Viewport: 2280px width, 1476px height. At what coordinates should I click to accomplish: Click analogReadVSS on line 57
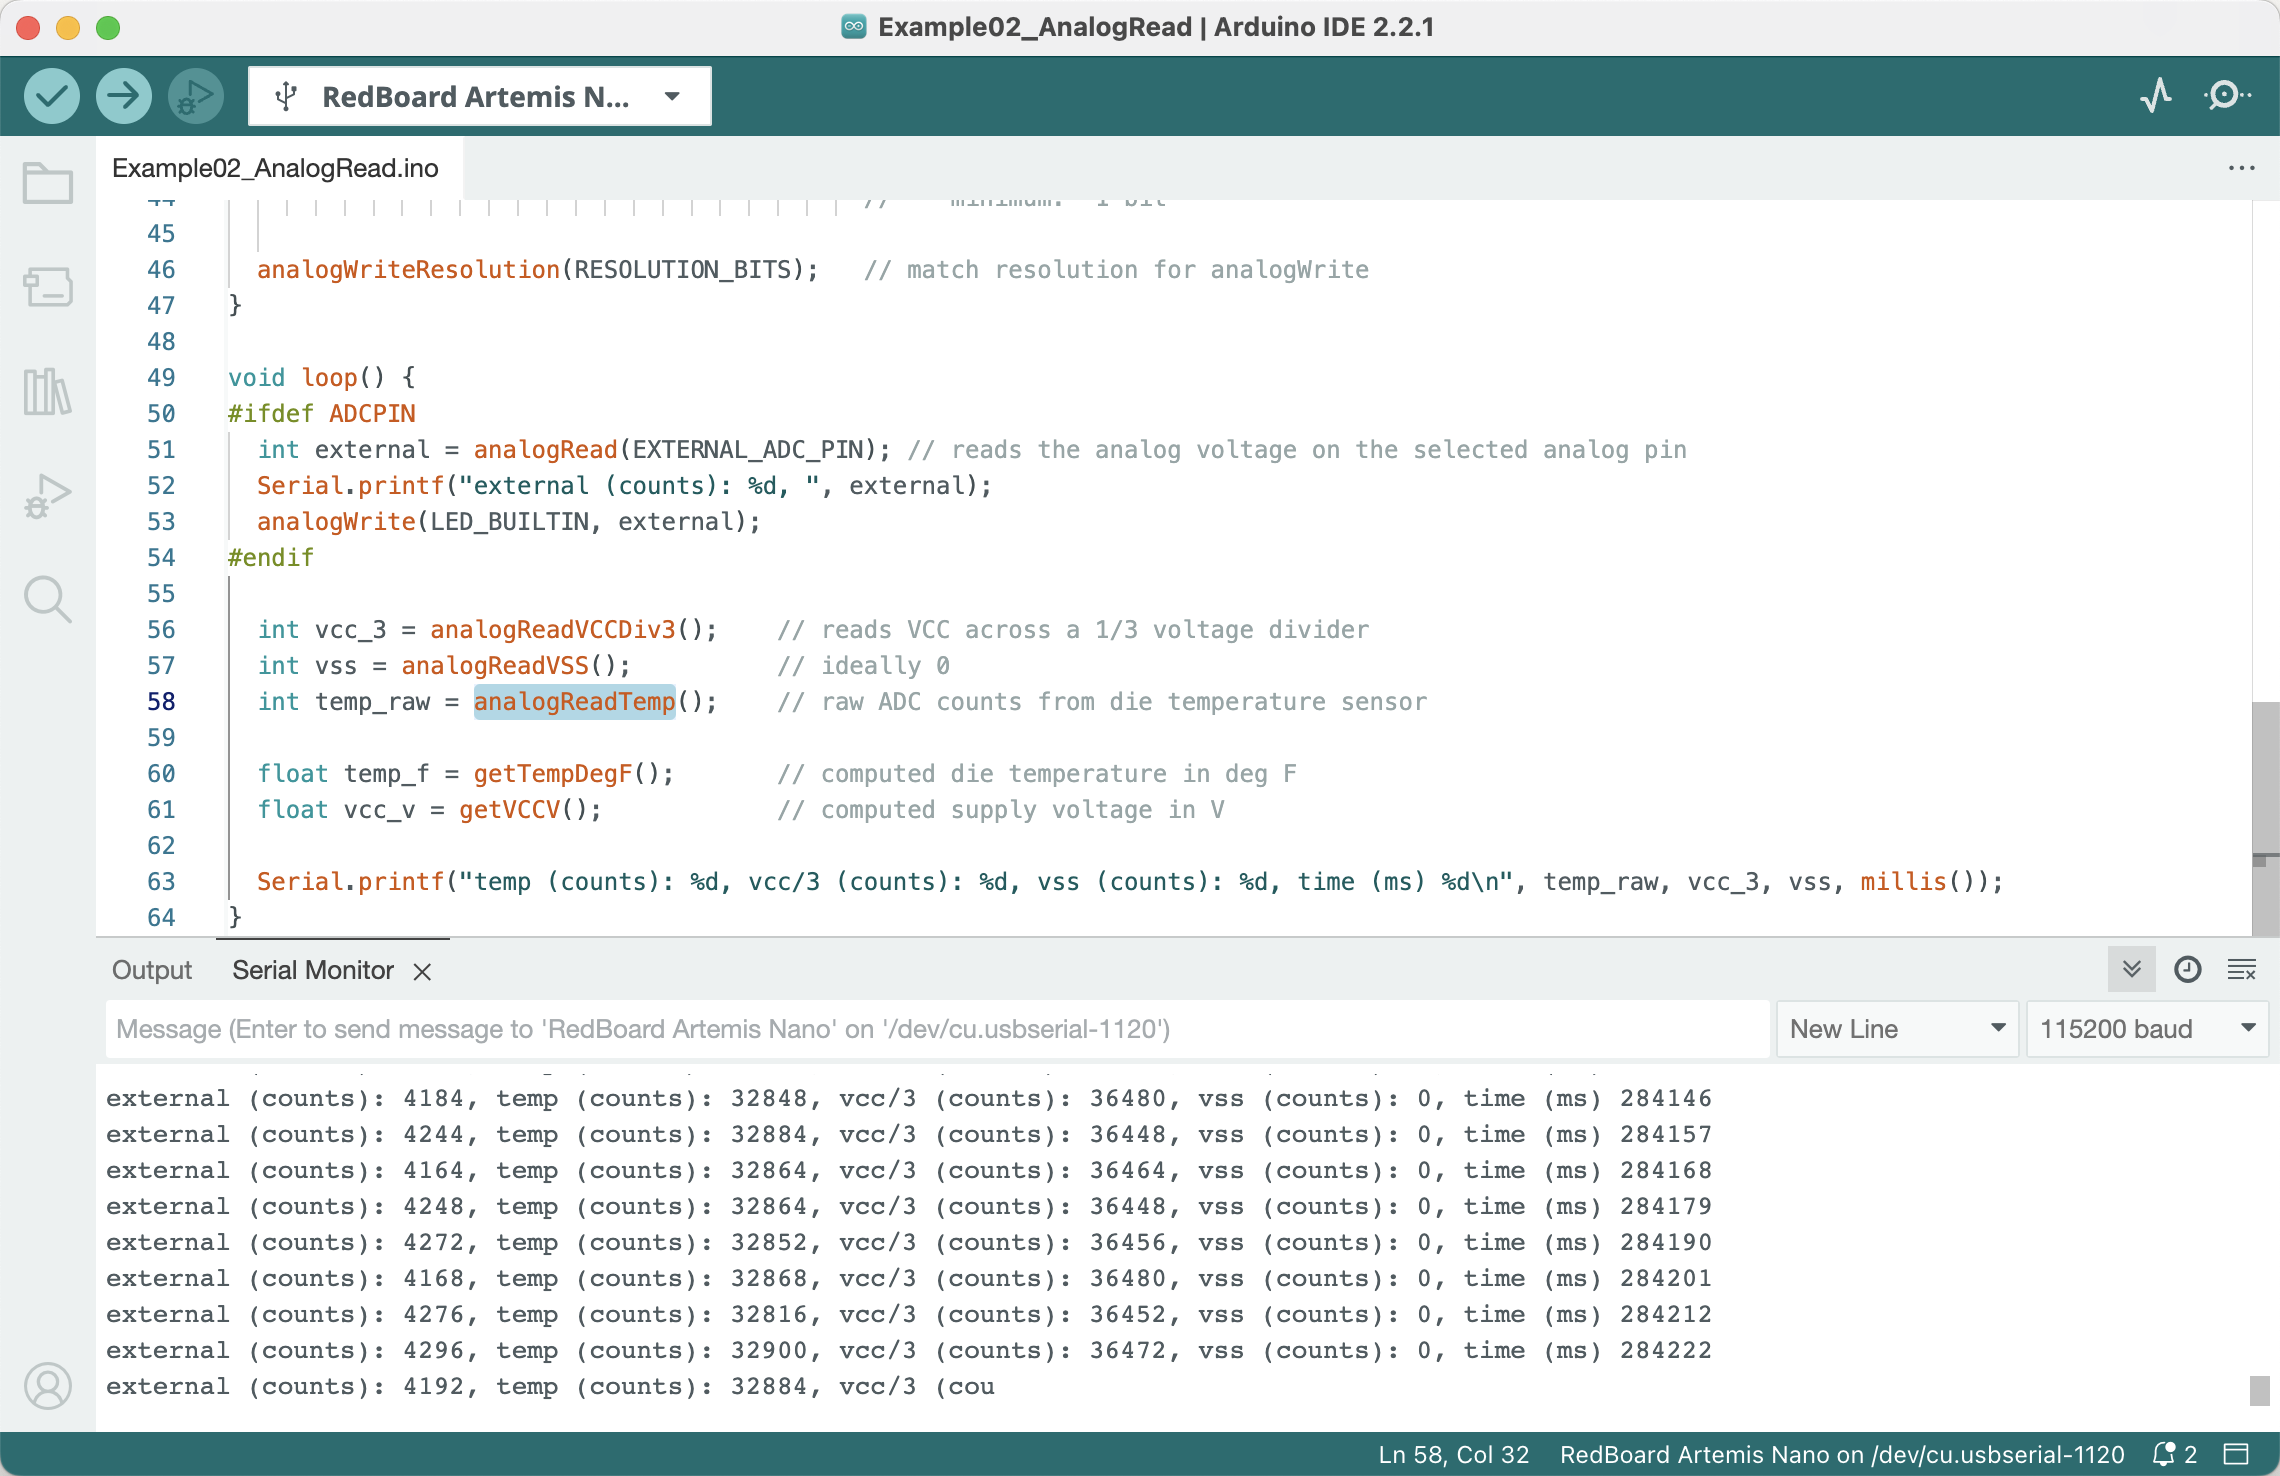click(495, 665)
